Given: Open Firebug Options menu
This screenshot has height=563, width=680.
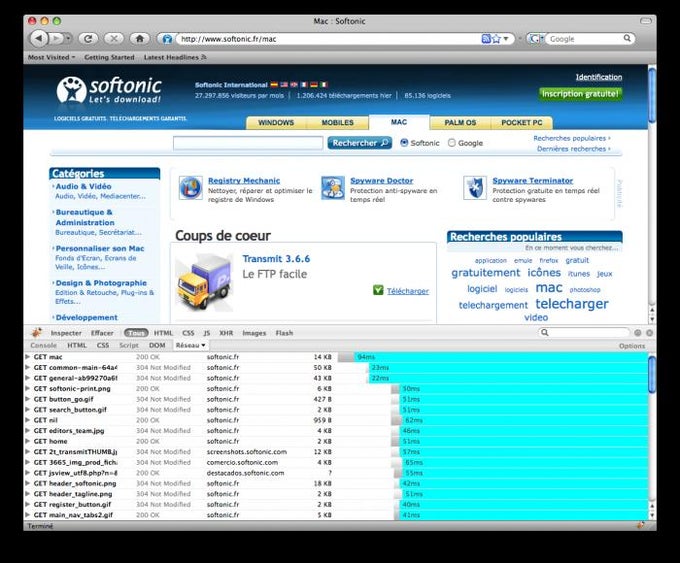Looking at the screenshot, I should click(x=632, y=346).
